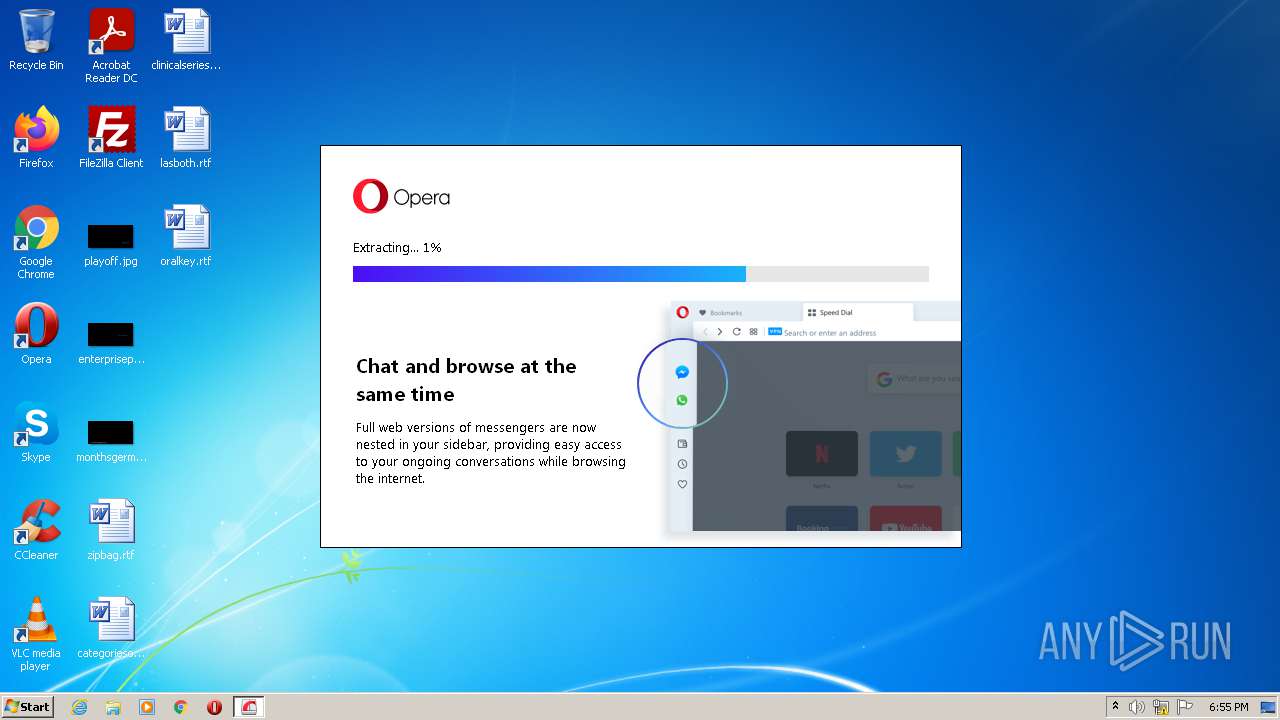Open the clinicalseries document icon

[x=186, y=40]
